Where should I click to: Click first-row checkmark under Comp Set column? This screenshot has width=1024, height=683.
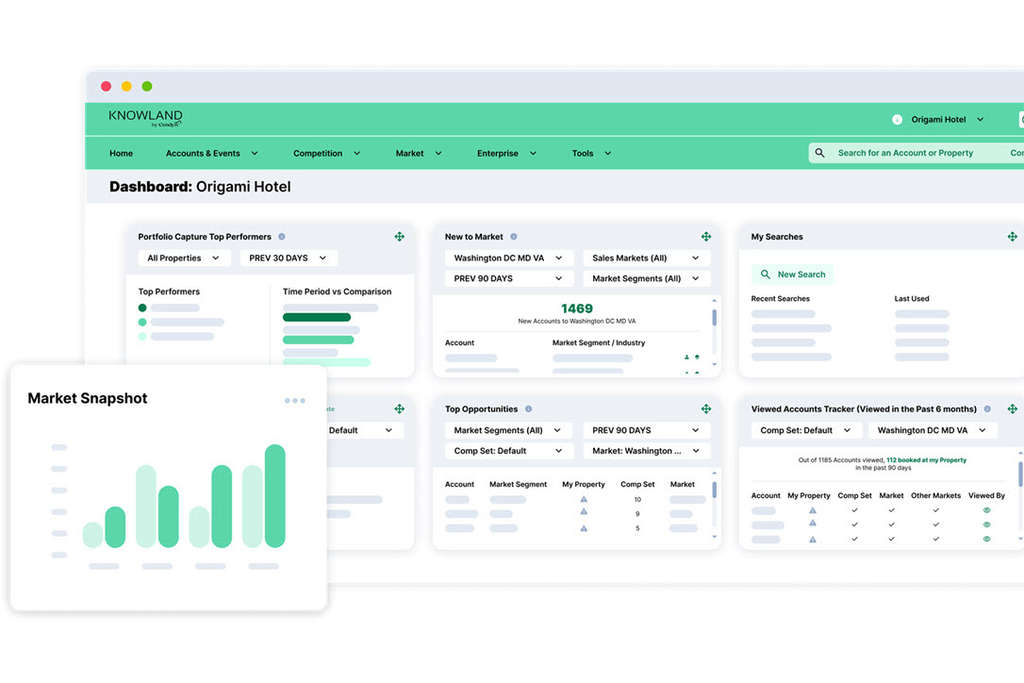coord(854,510)
